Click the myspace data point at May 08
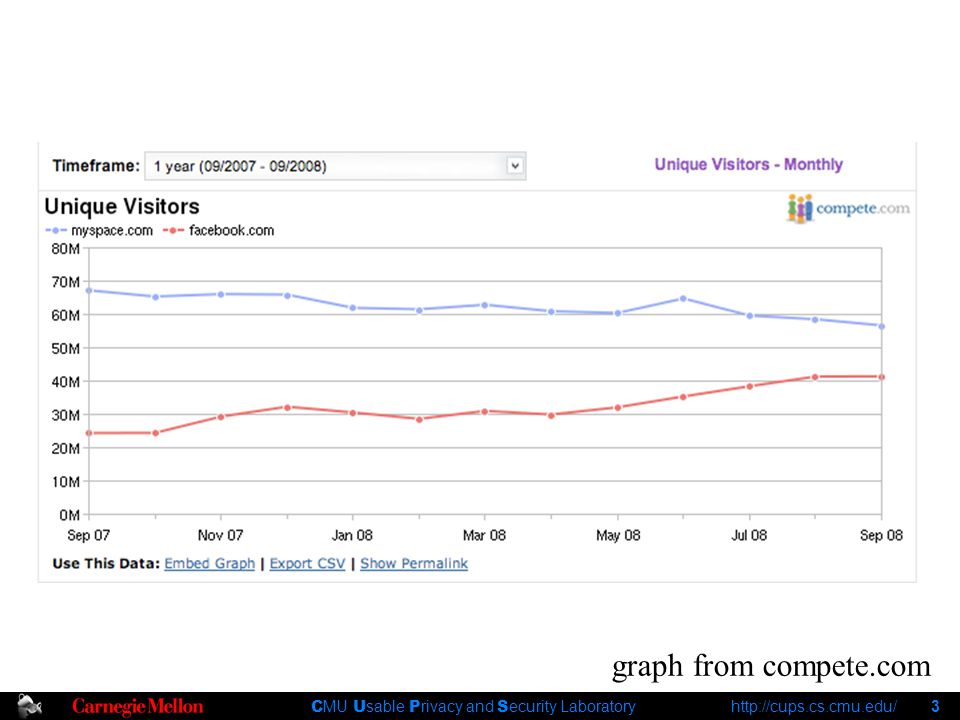The height and width of the screenshot is (720, 960). point(618,313)
